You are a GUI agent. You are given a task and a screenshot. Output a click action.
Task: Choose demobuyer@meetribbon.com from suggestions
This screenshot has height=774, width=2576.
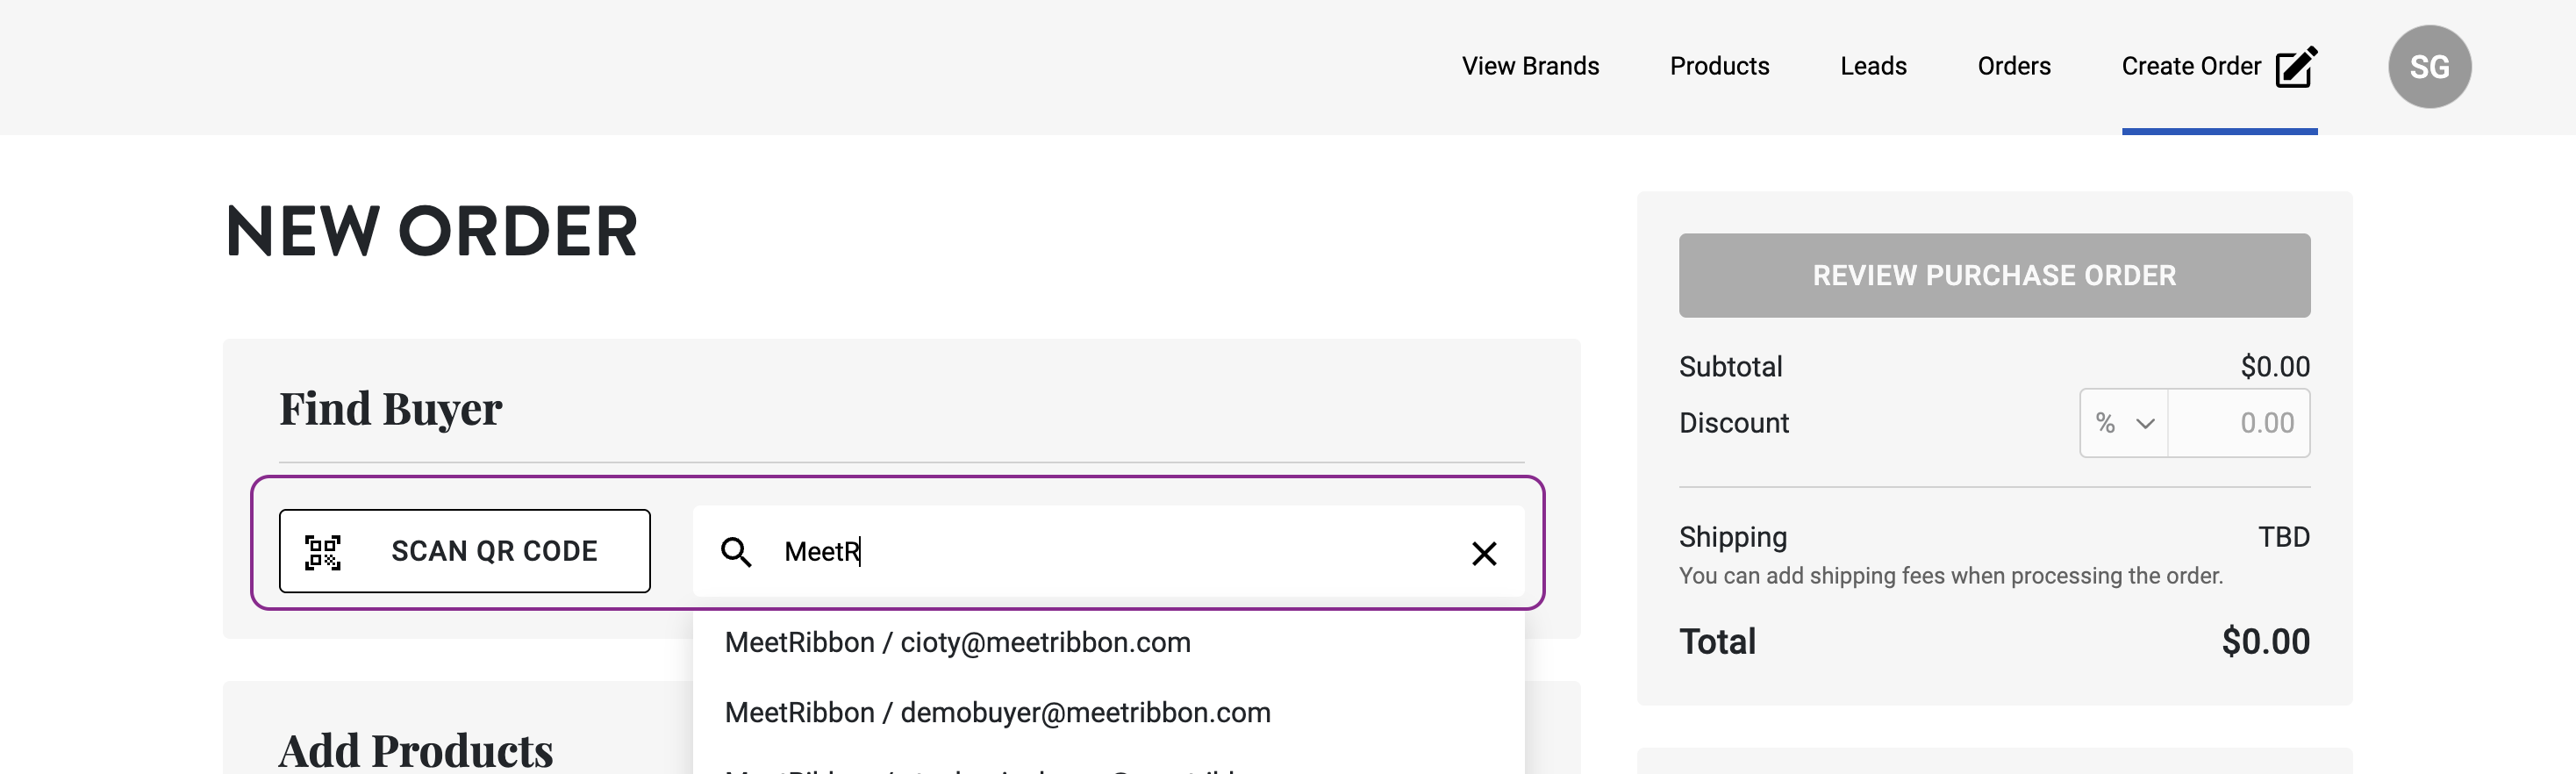pyautogui.click(x=997, y=712)
